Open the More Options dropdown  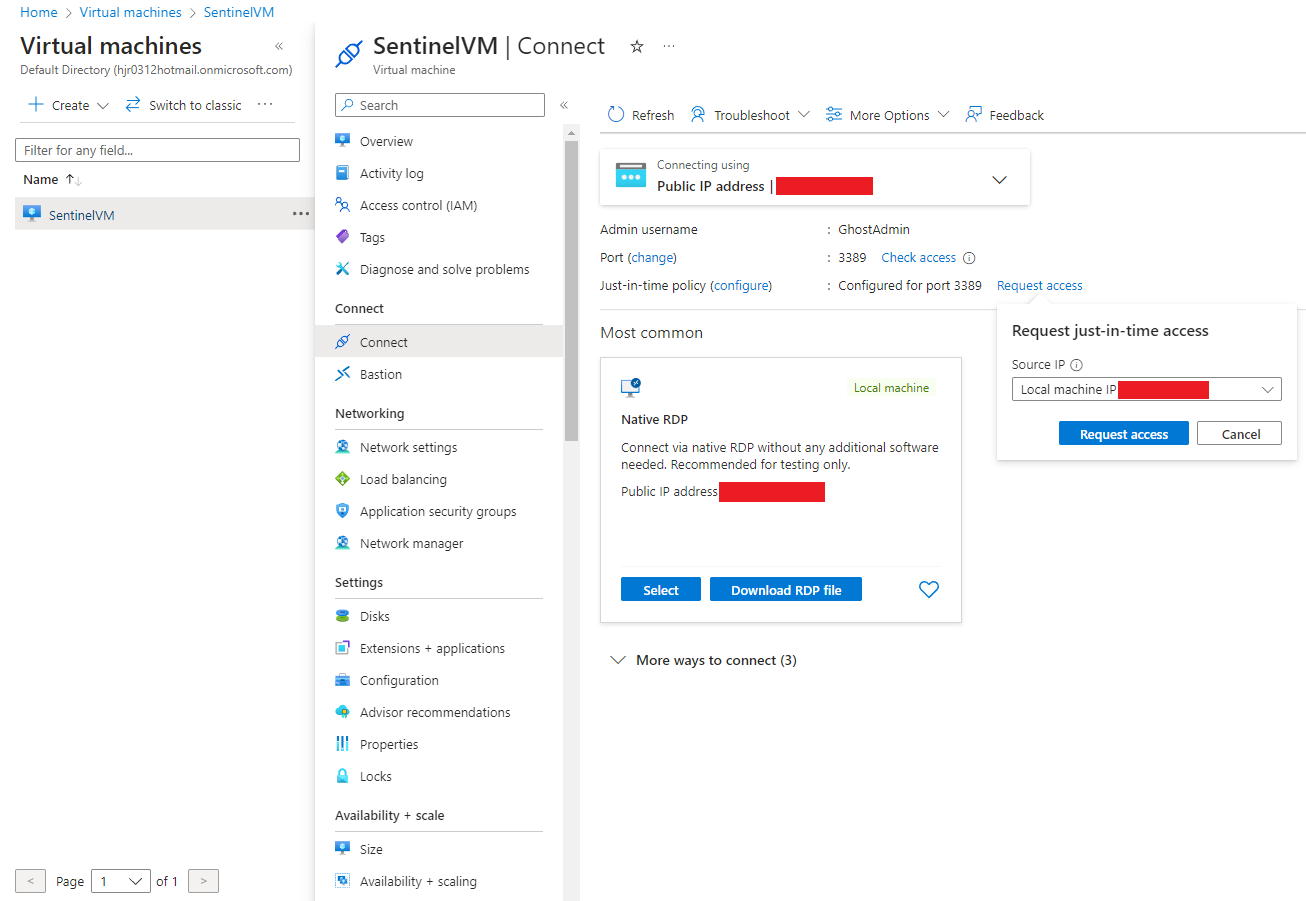(x=887, y=115)
